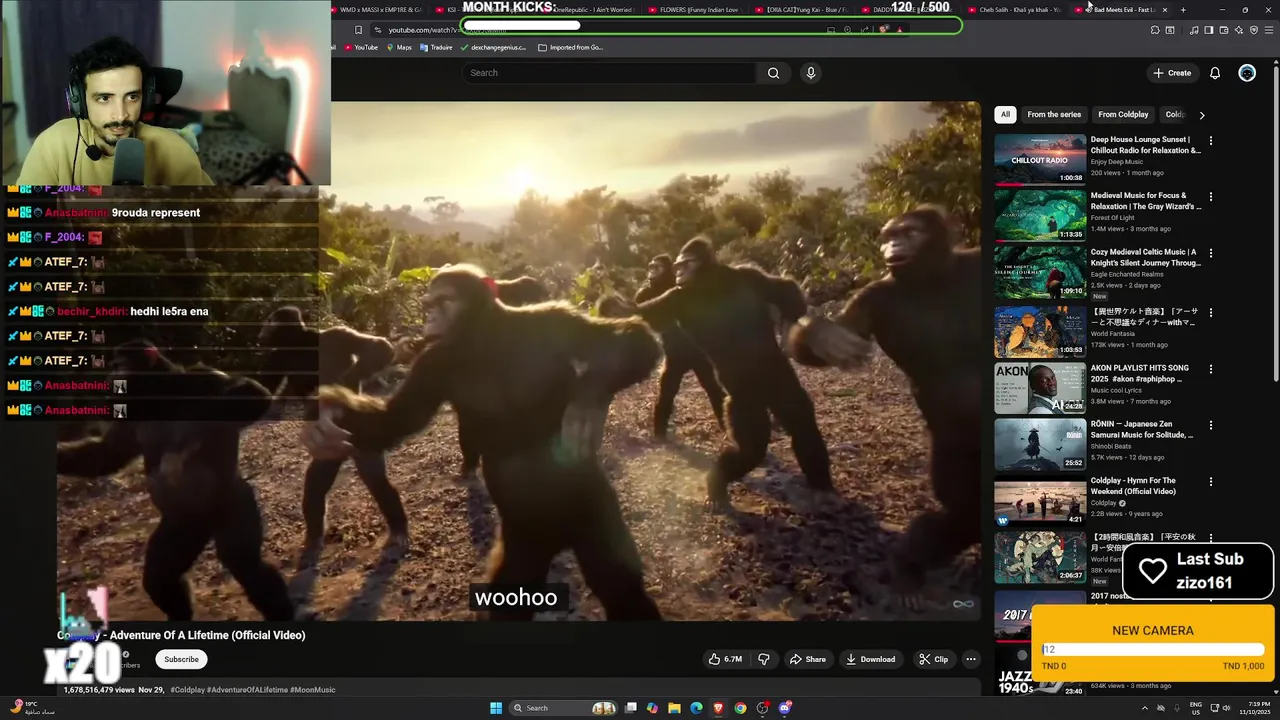Image resolution: width=1280 pixels, height=720 pixels.
Task: Click the Clip scissors button
Action: tap(934, 659)
